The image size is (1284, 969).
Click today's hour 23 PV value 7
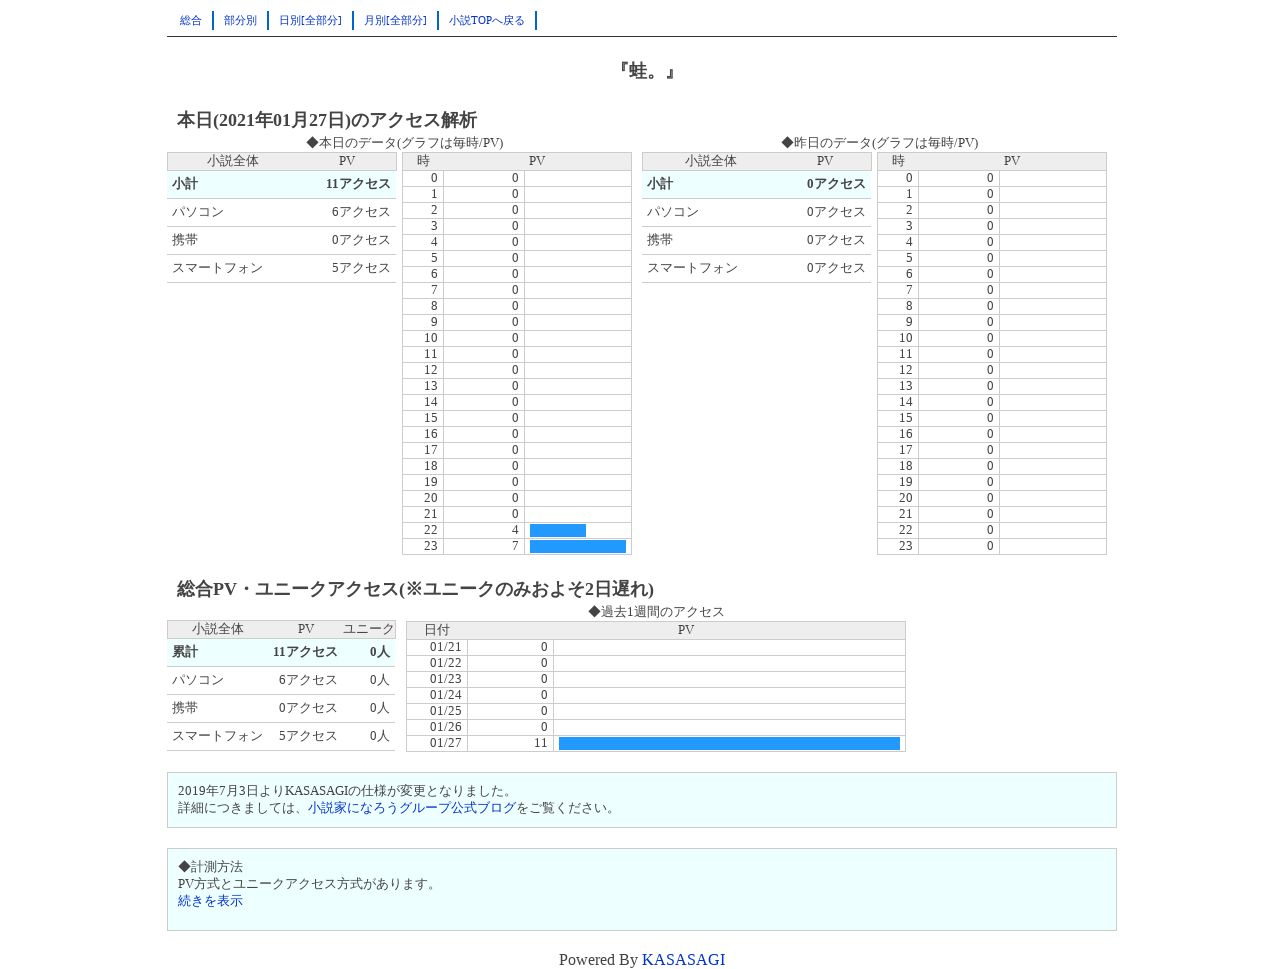(x=515, y=546)
